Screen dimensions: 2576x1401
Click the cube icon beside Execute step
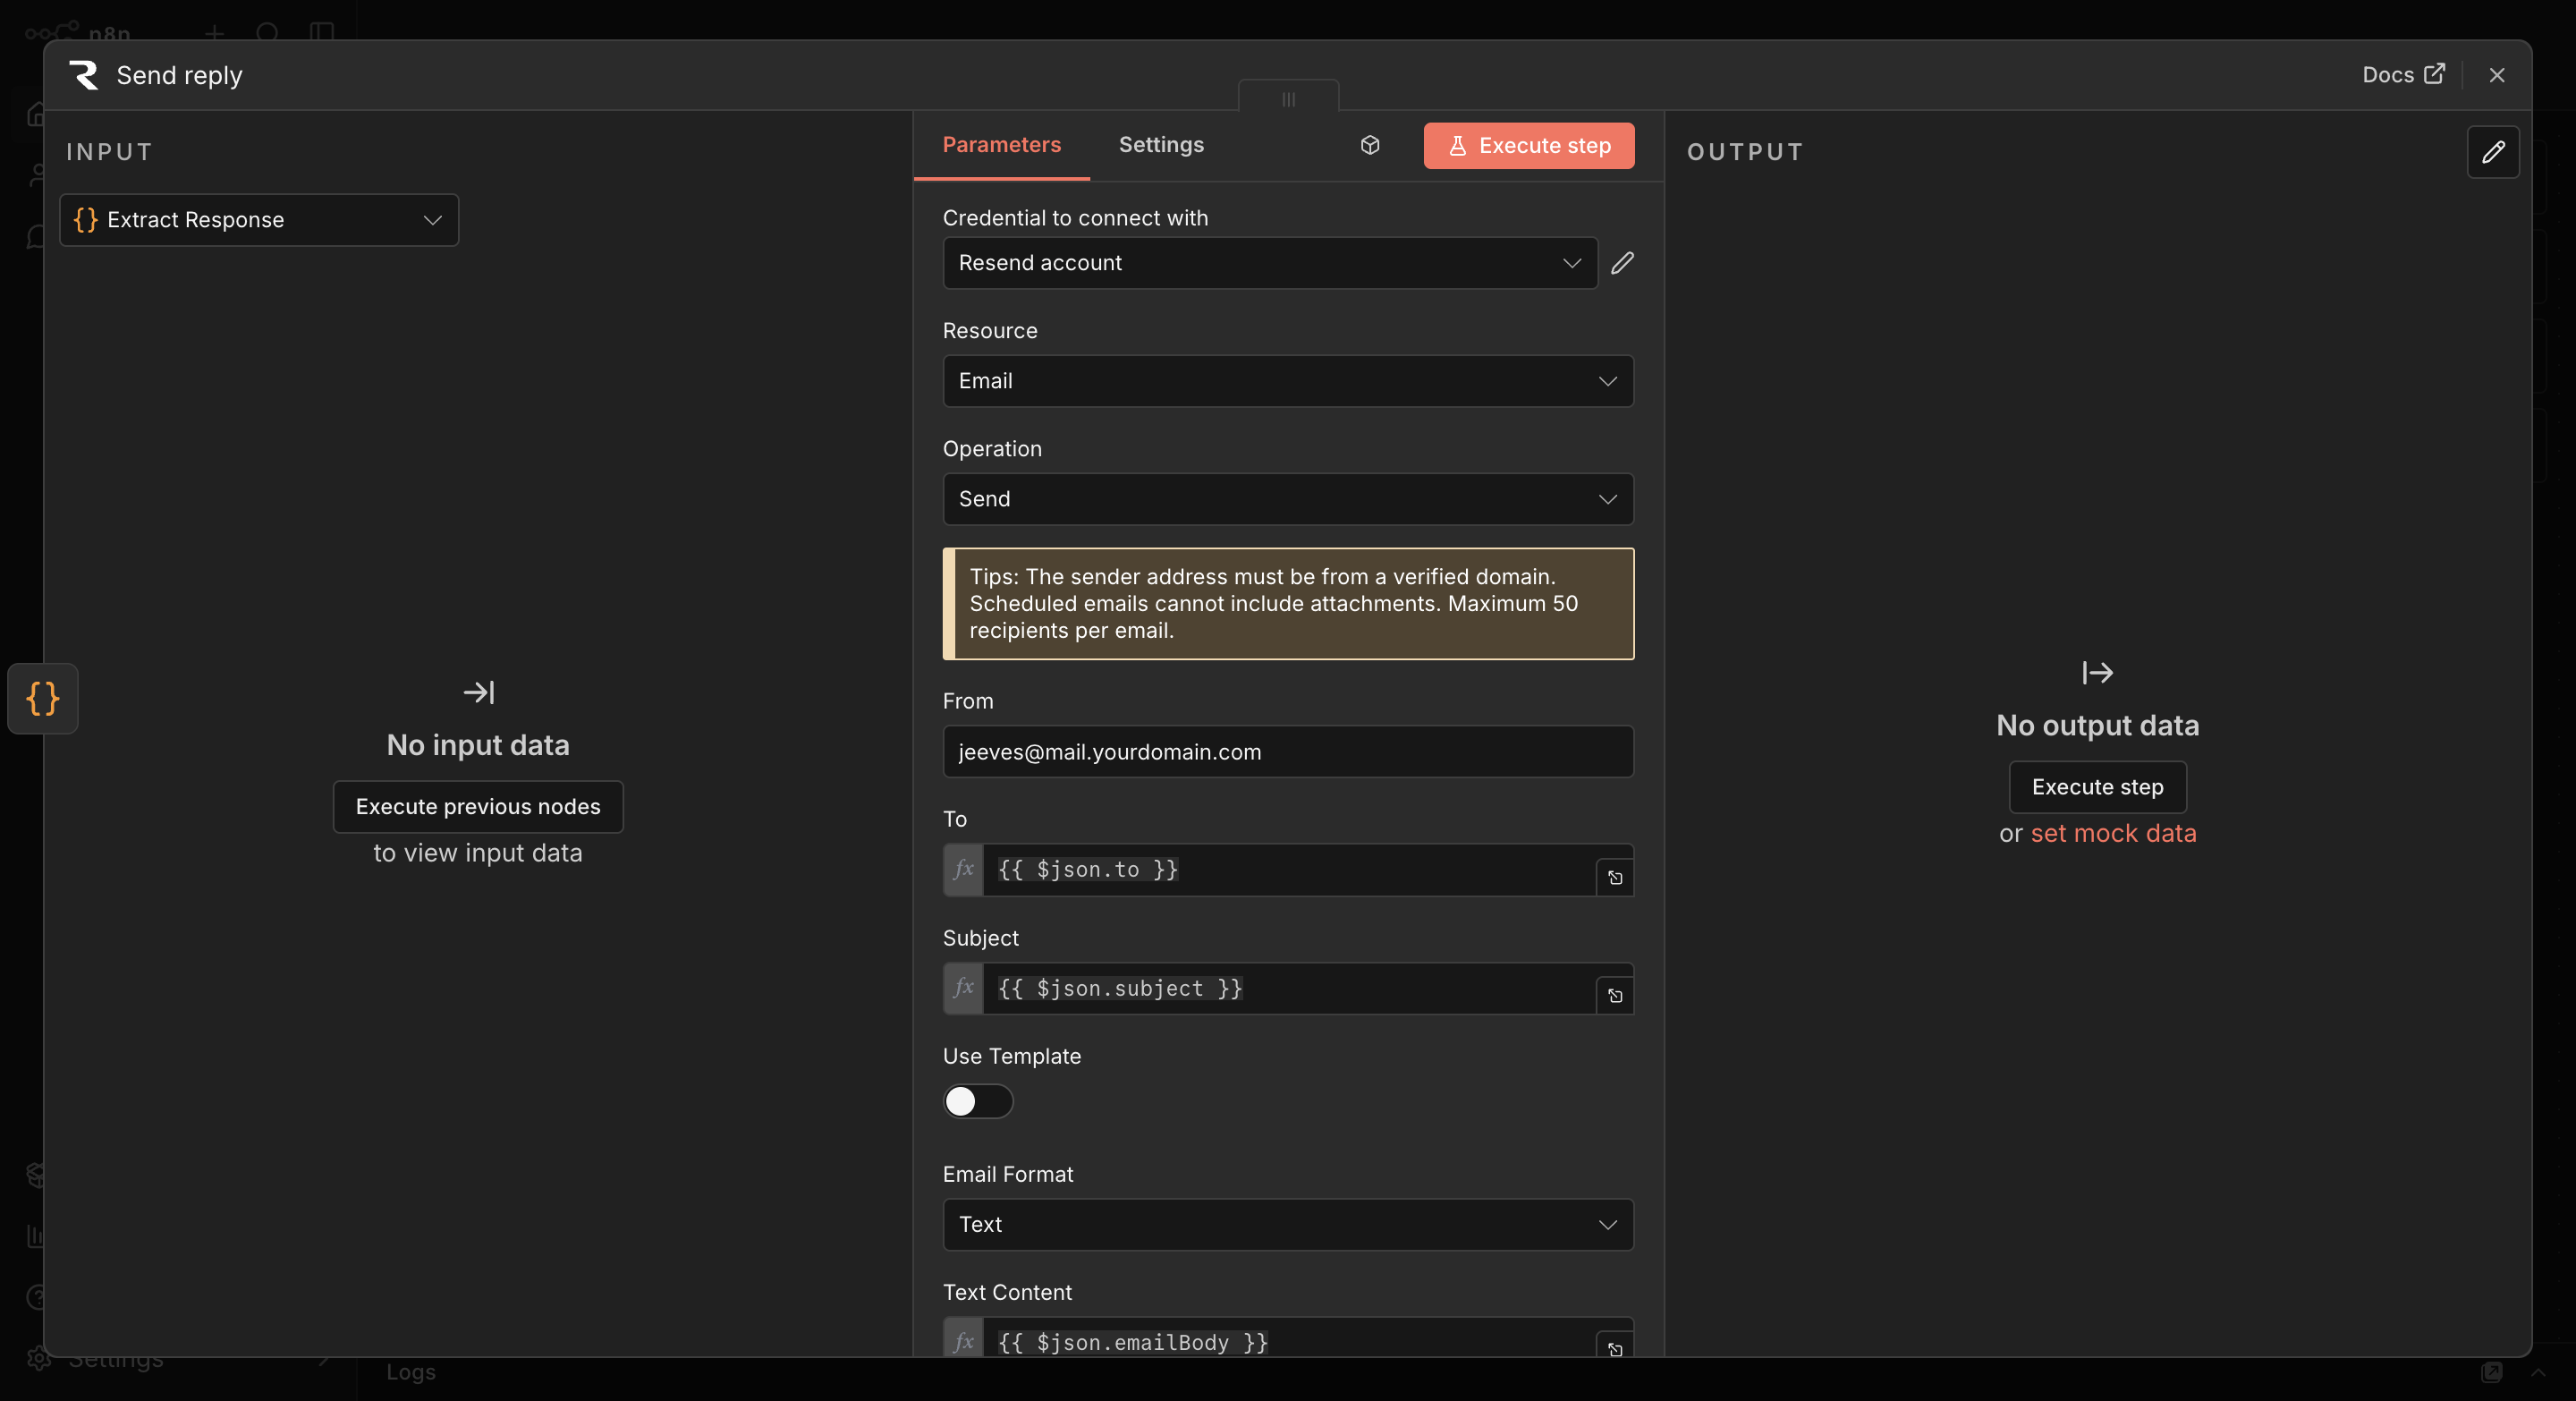click(1370, 145)
